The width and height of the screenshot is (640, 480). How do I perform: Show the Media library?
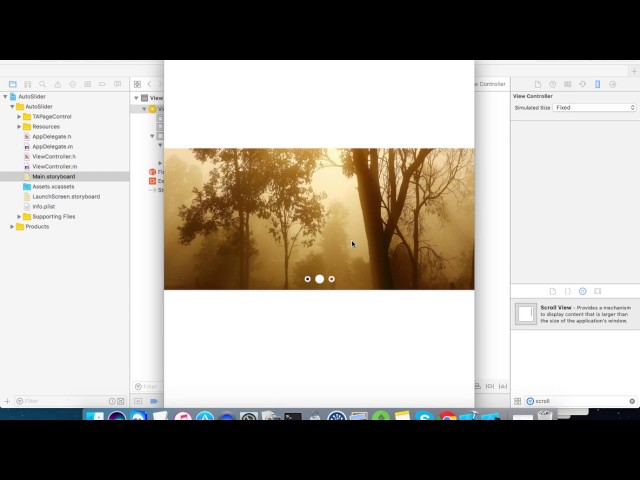[x=598, y=291]
